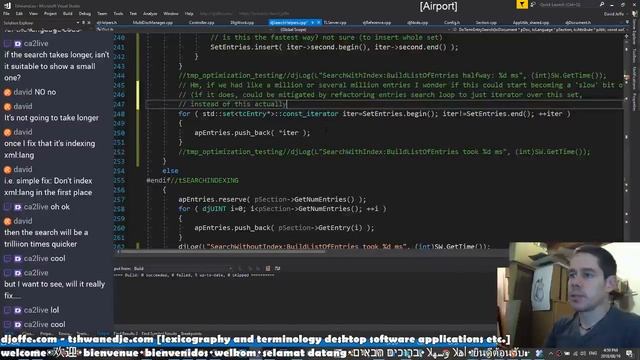The width and height of the screenshot is (640, 360).
Task: Switch to the Section.cpp tab
Action: click(x=486, y=22)
